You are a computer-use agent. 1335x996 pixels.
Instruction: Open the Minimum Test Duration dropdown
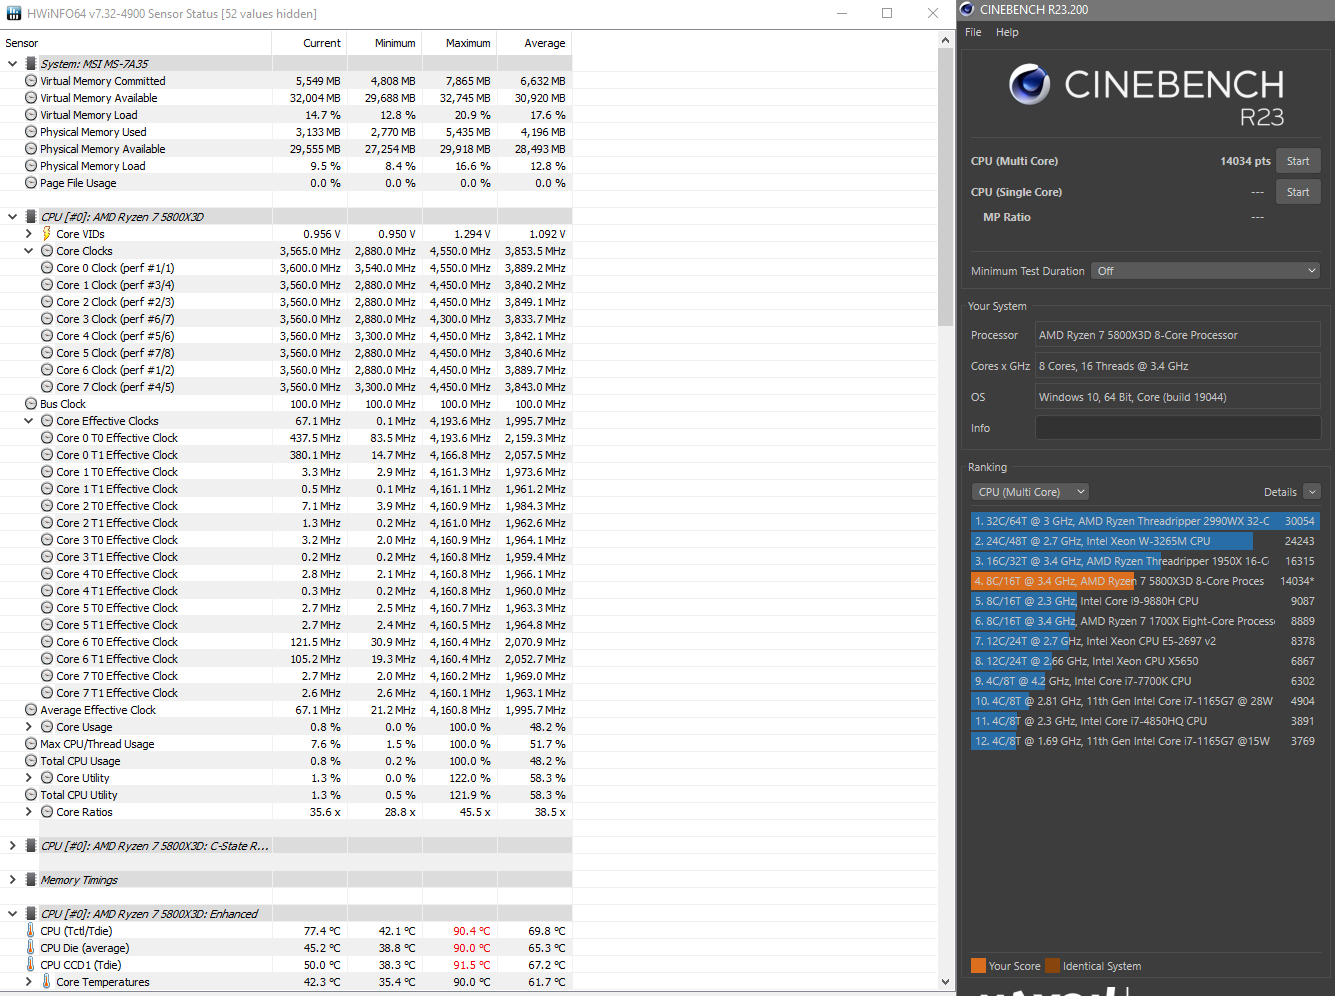click(x=1205, y=271)
